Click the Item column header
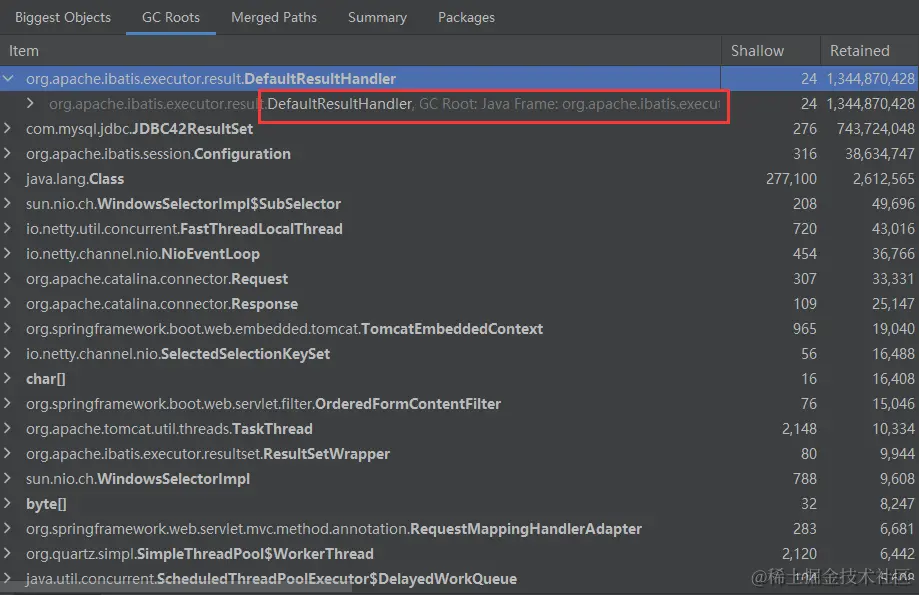The width and height of the screenshot is (919, 595). (x=24, y=50)
